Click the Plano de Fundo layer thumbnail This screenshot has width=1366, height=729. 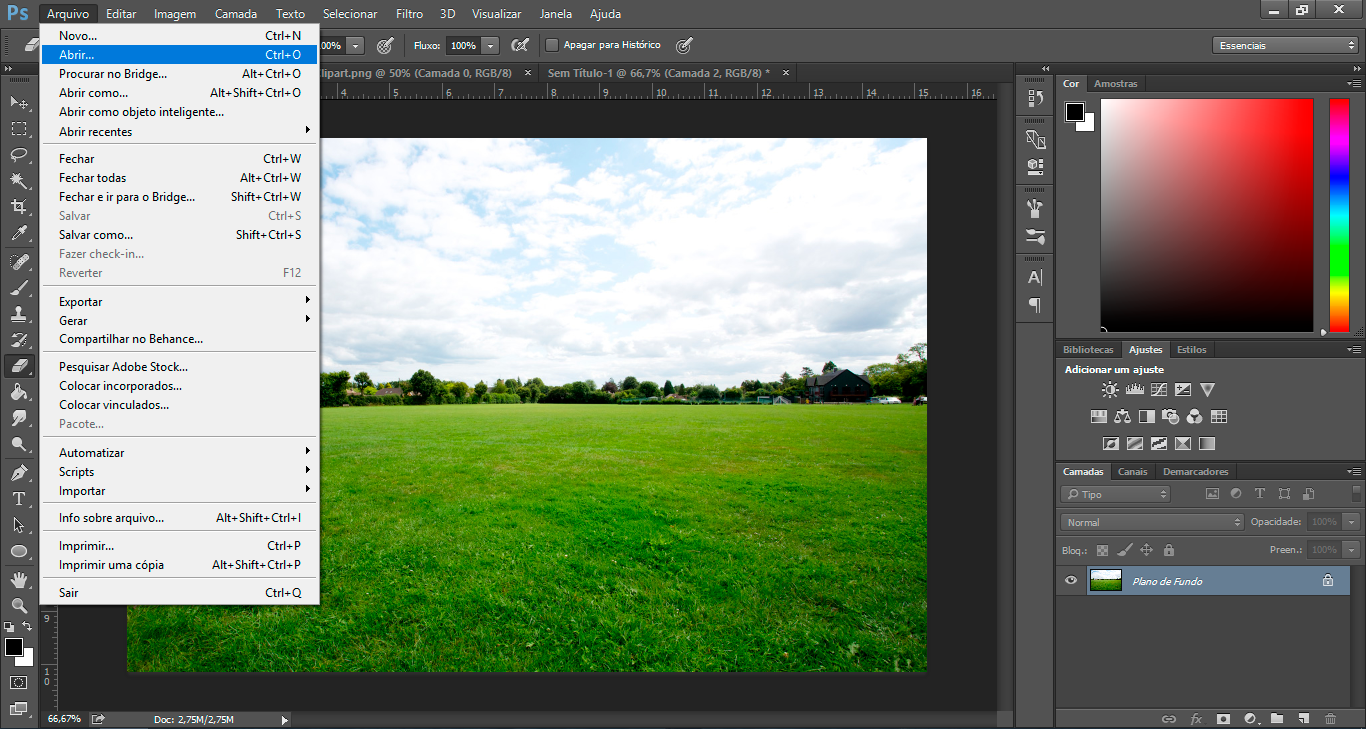pyautogui.click(x=1105, y=580)
